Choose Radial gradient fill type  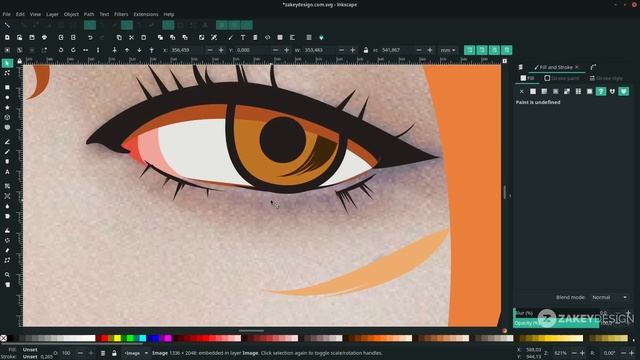tap(556, 91)
